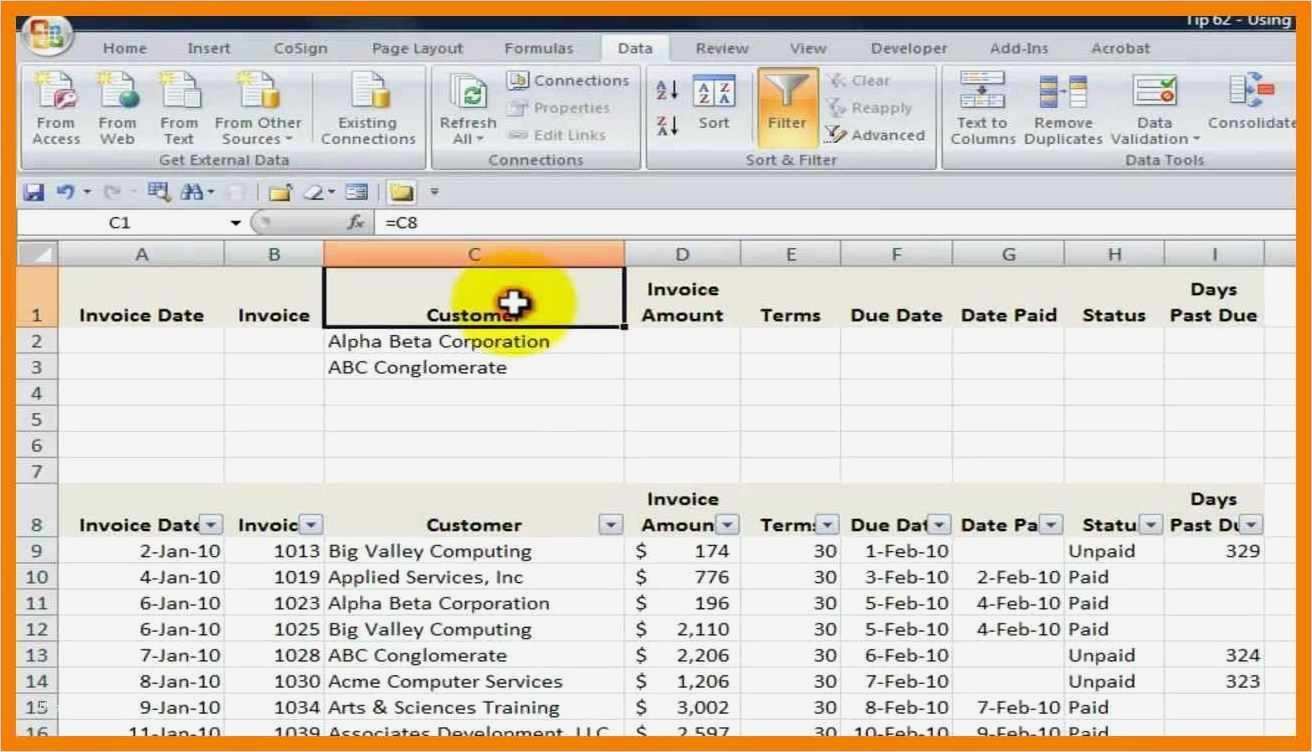Select column G by its header

pyautogui.click(x=1008, y=255)
